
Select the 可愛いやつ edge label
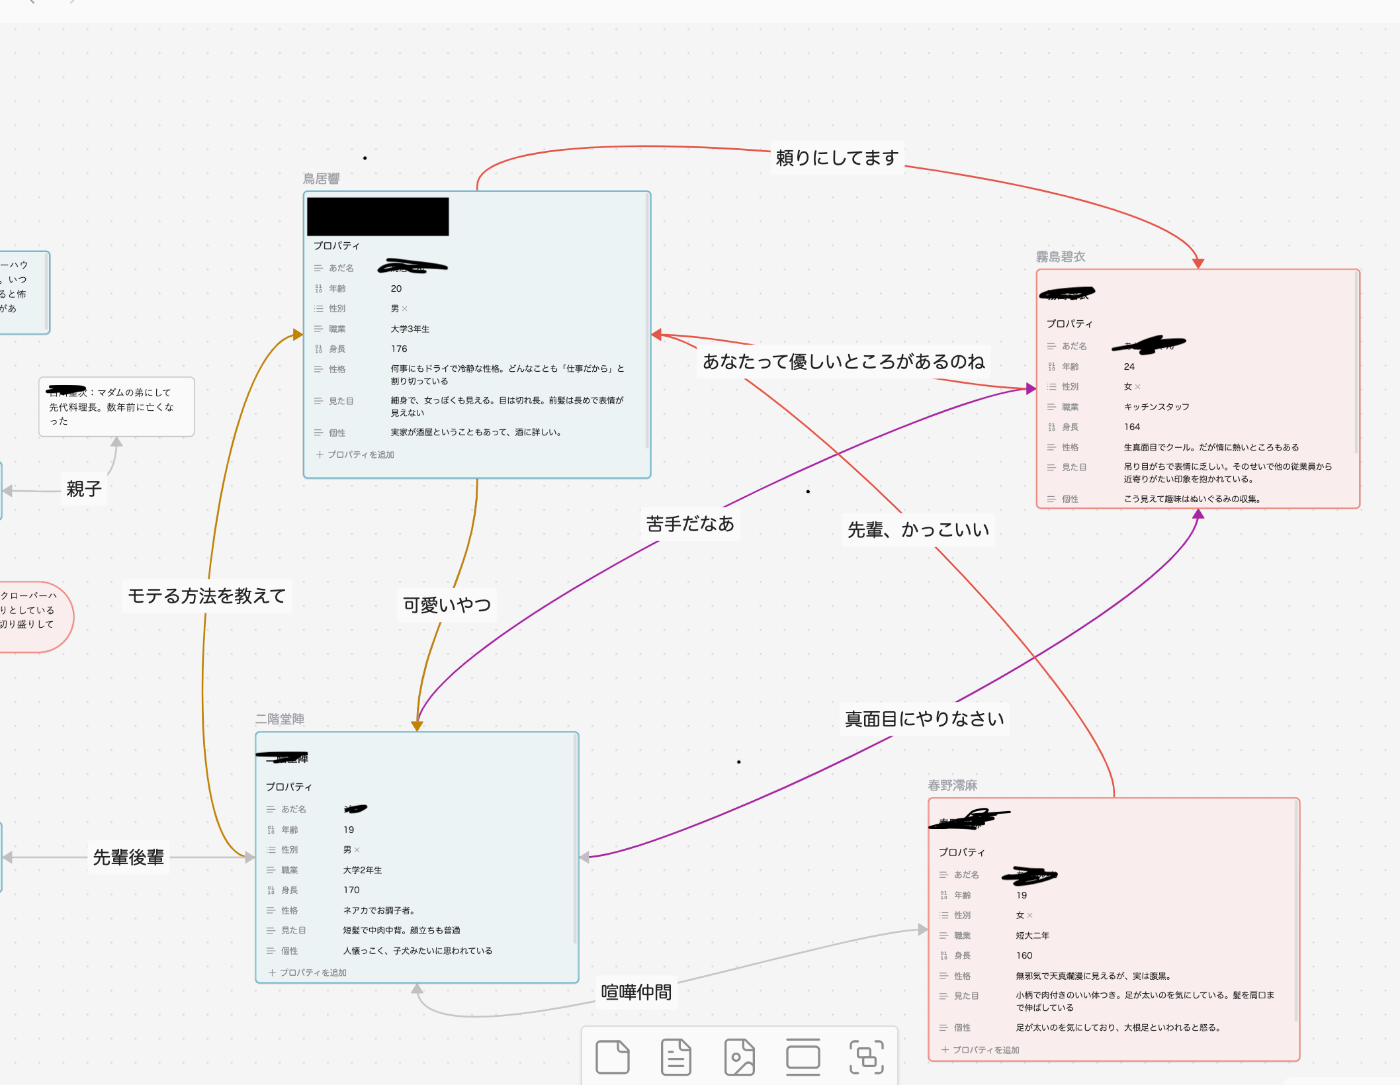point(447,605)
